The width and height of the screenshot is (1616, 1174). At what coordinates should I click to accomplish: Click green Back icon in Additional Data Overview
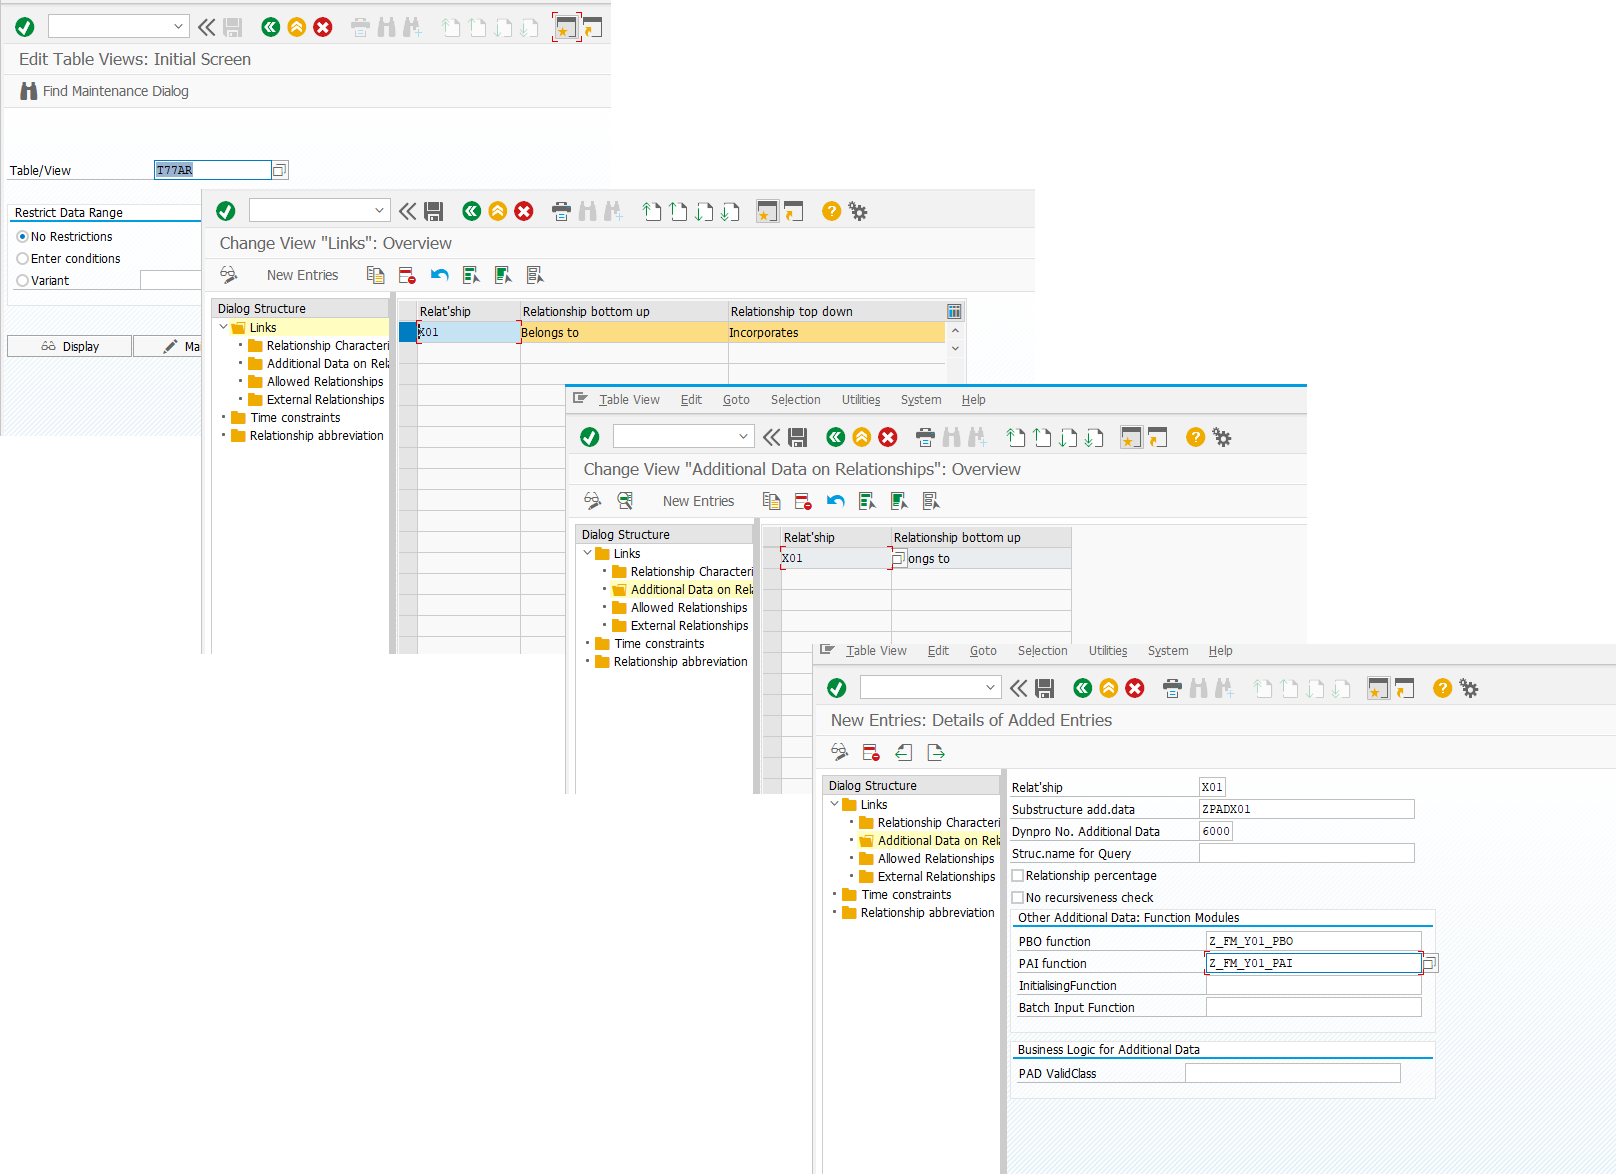(836, 437)
